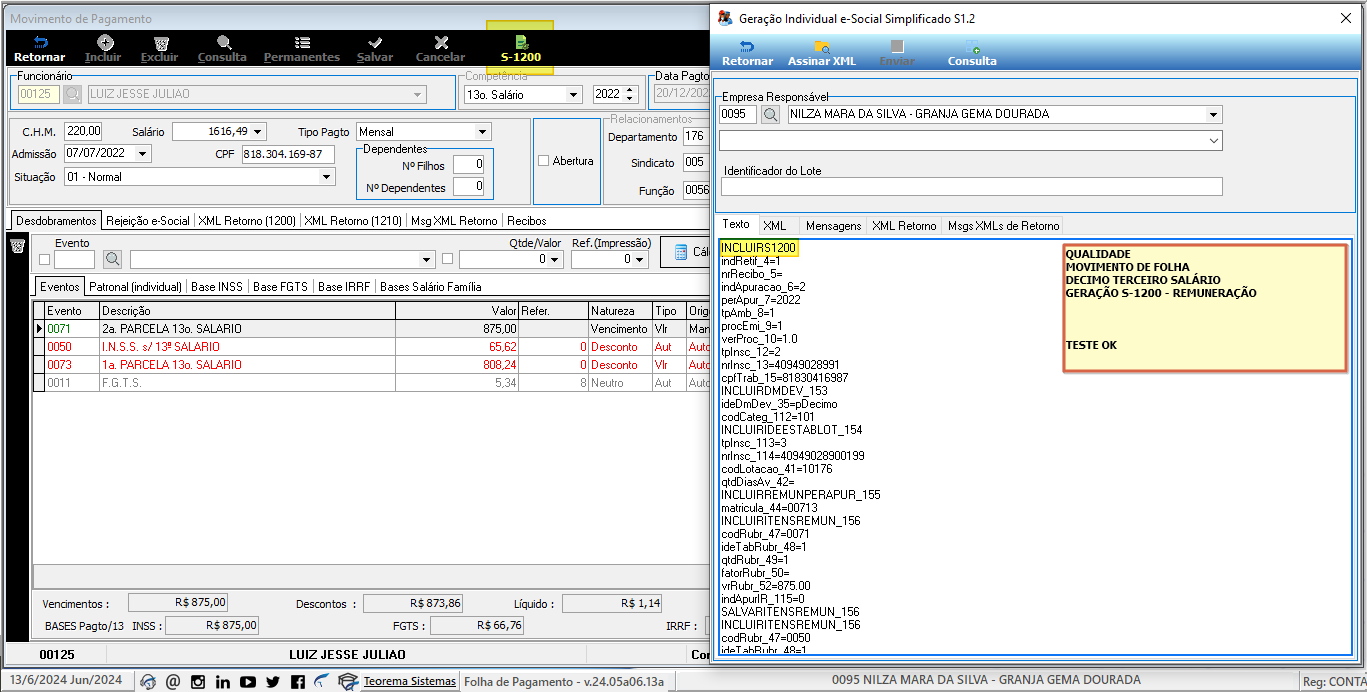Click the Assinar XML icon
This screenshot has height=692, width=1367.
[x=822, y=46]
